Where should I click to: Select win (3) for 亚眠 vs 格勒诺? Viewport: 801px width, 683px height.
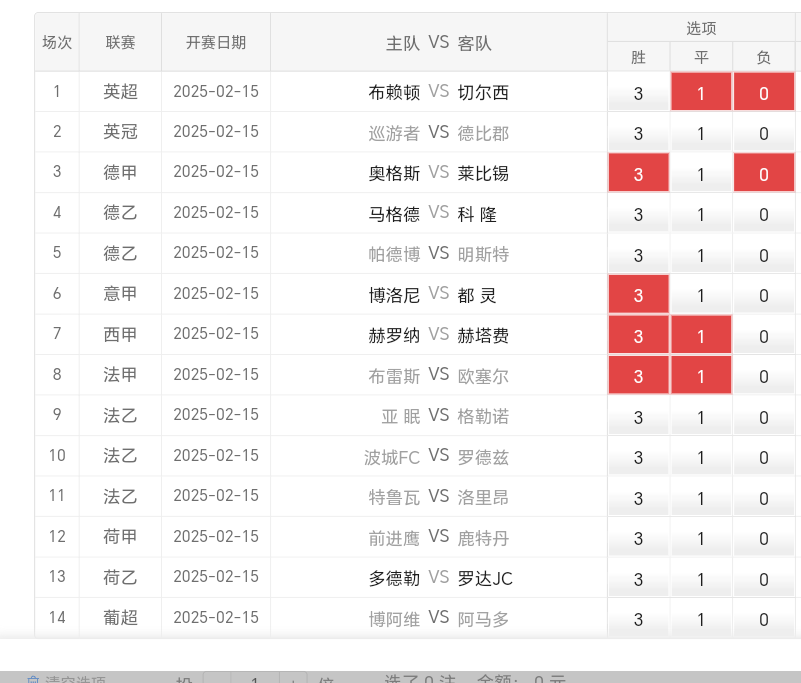[638, 417]
